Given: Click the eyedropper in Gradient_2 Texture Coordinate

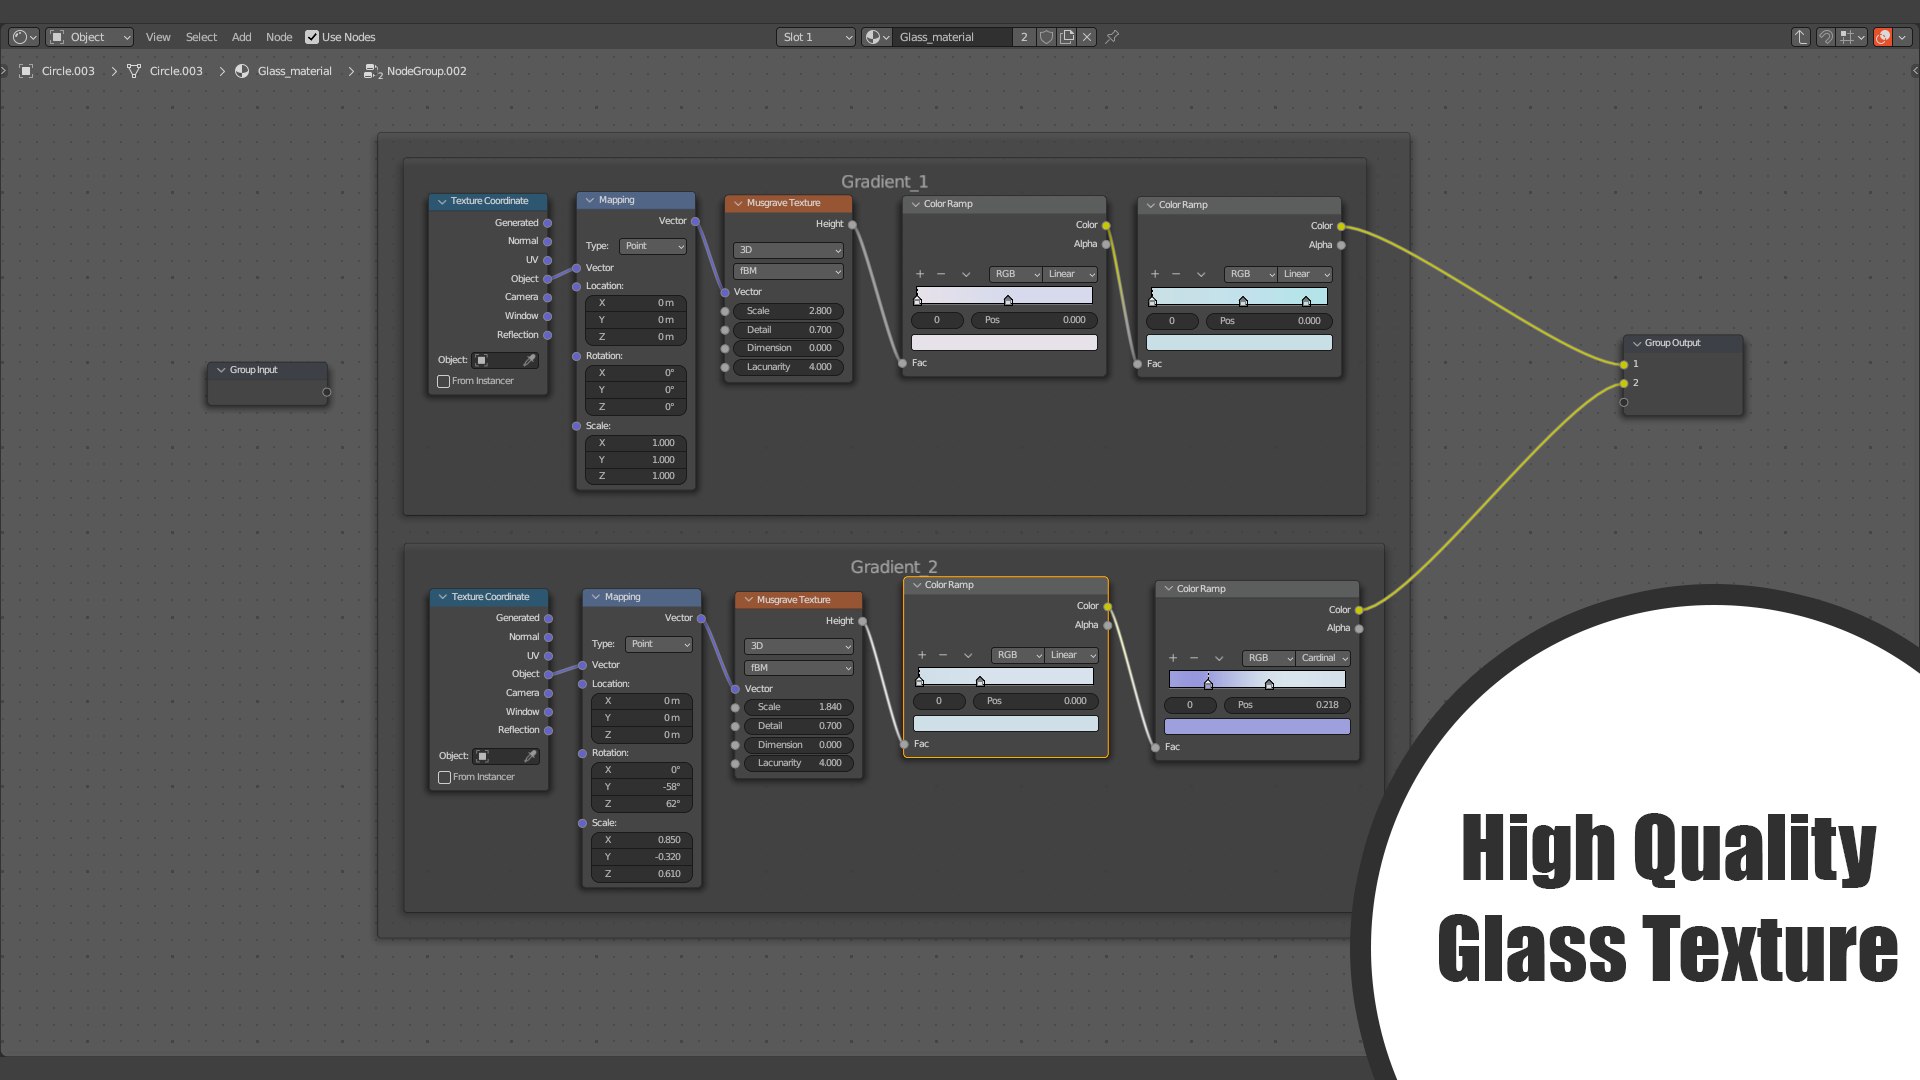Looking at the screenshot, I should [x=530, y=756].
